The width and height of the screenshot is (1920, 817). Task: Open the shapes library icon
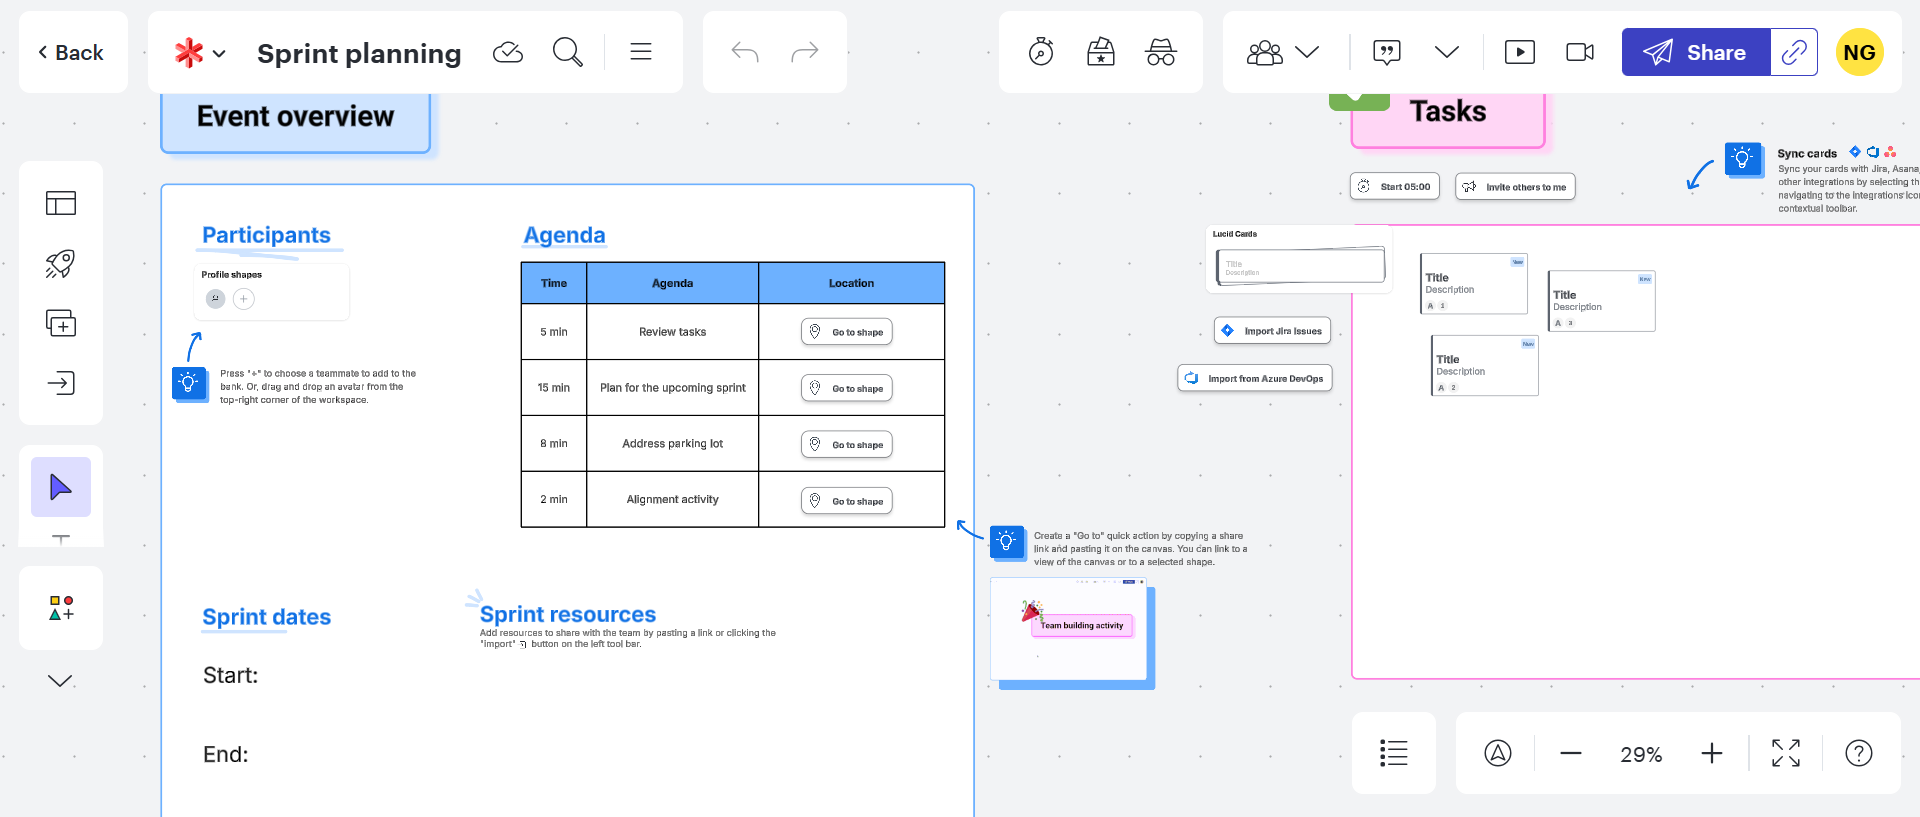click(x=61, y=608)
